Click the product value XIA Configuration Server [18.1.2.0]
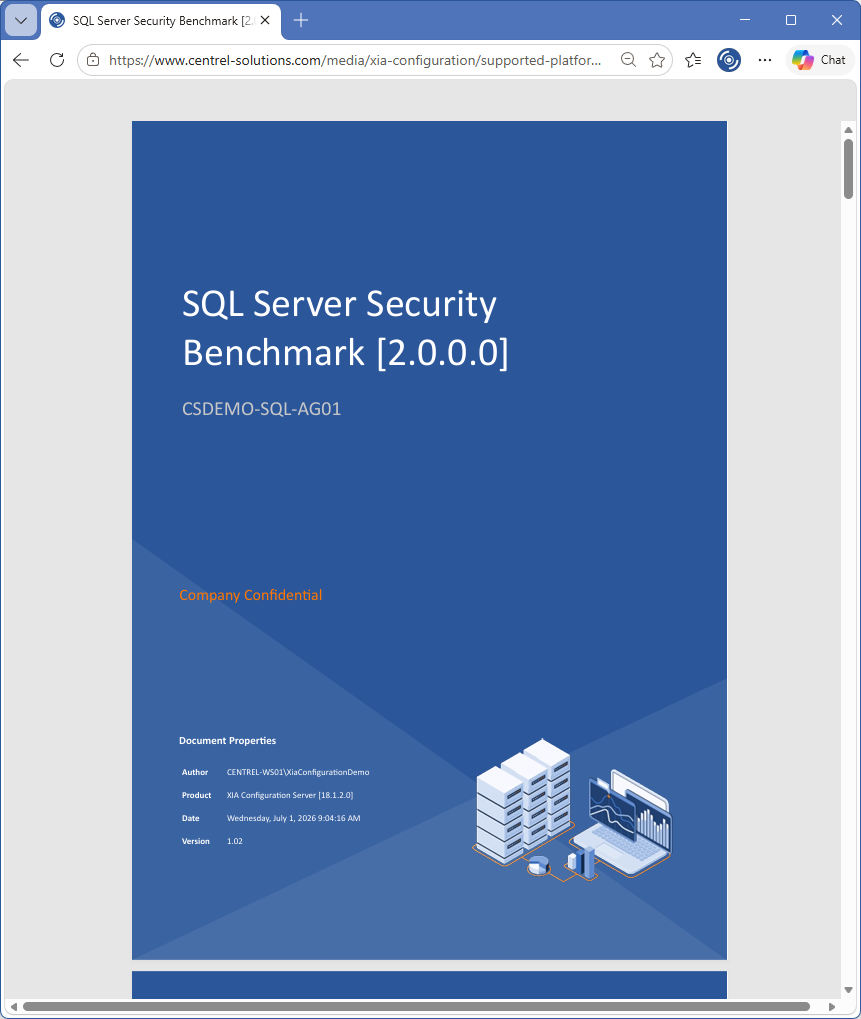Viewport: 861px width, 1019px height. (x=290, y=795)
